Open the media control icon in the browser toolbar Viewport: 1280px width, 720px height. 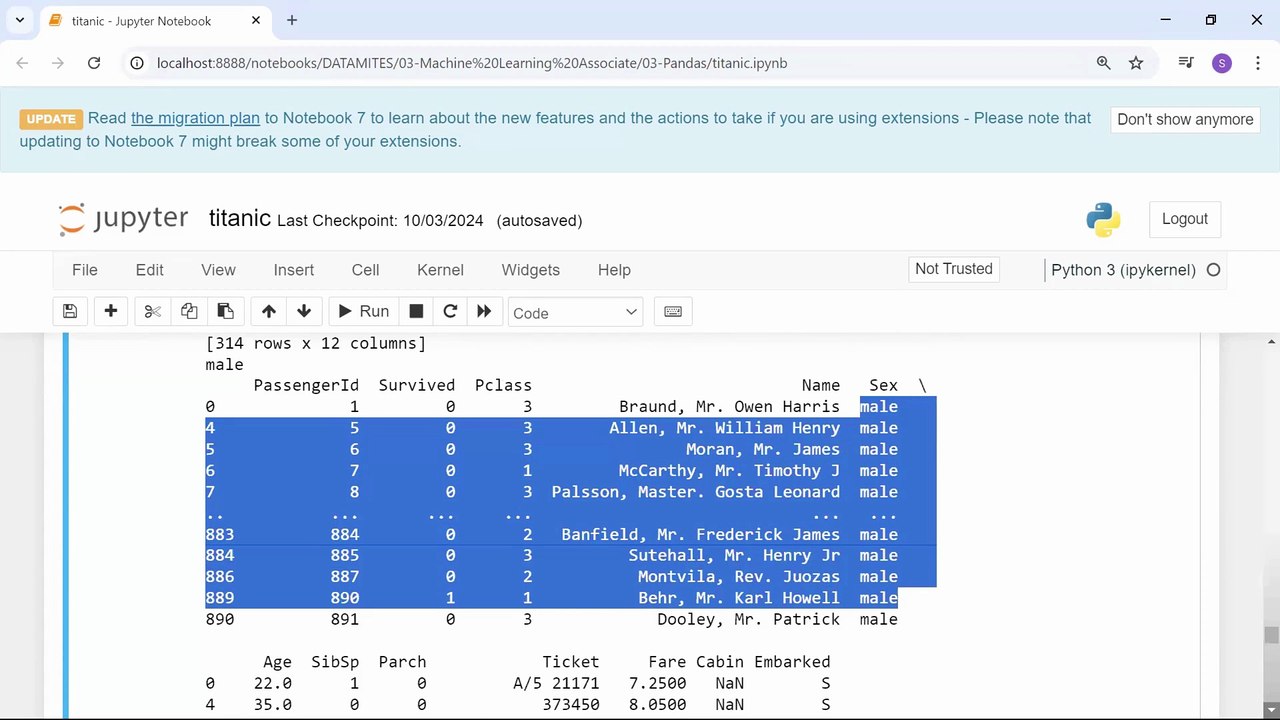(x=1186, y=63)
